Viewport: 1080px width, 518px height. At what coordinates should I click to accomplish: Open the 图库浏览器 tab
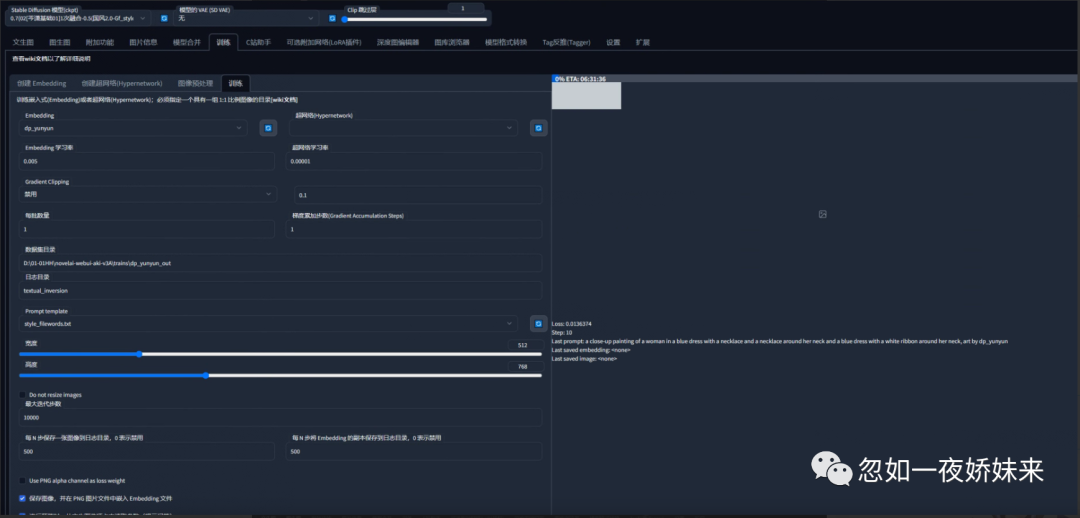coord(452,42)
